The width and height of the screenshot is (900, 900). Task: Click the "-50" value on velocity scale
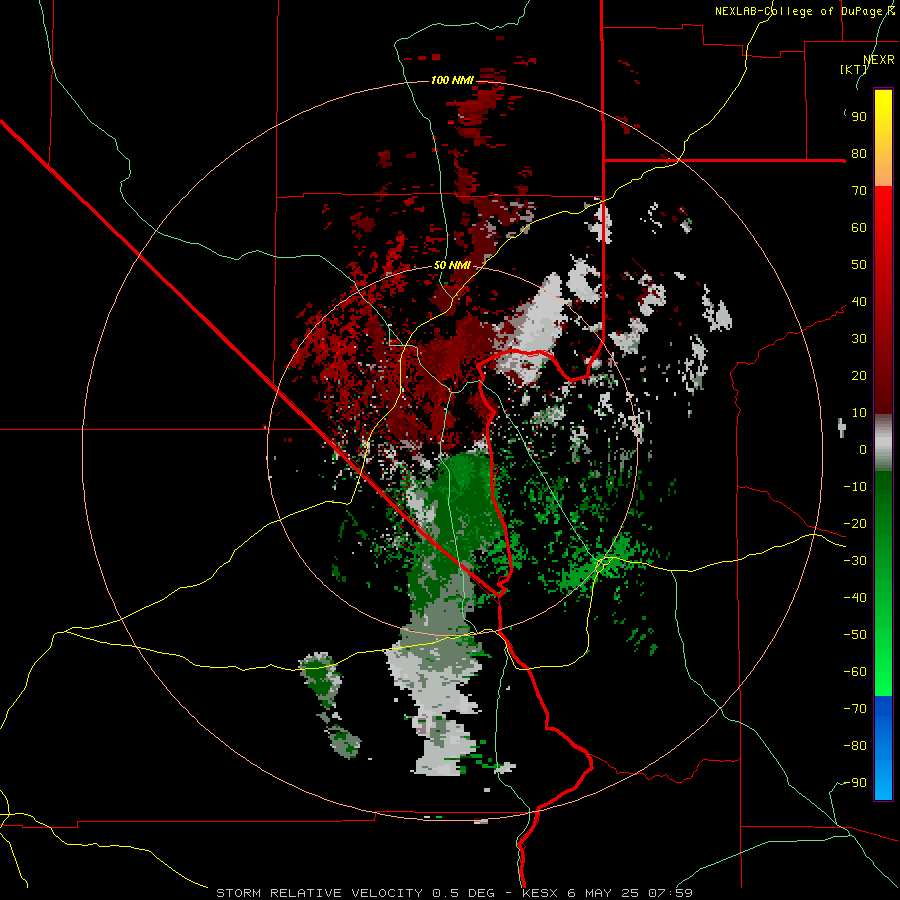coord(855,635)
